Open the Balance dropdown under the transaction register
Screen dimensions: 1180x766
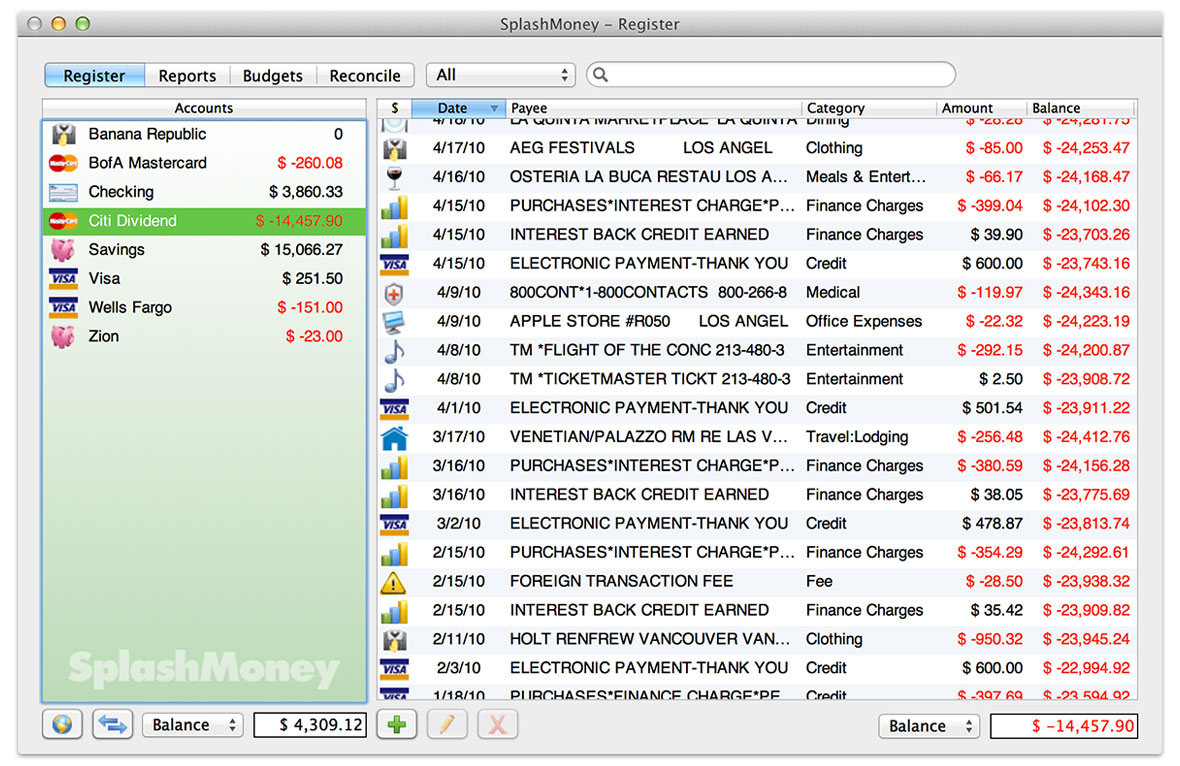[x=929, y=726]
